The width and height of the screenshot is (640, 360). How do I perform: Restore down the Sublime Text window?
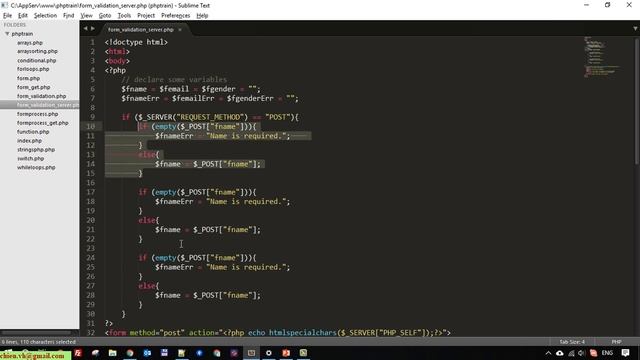coord(607,5)
